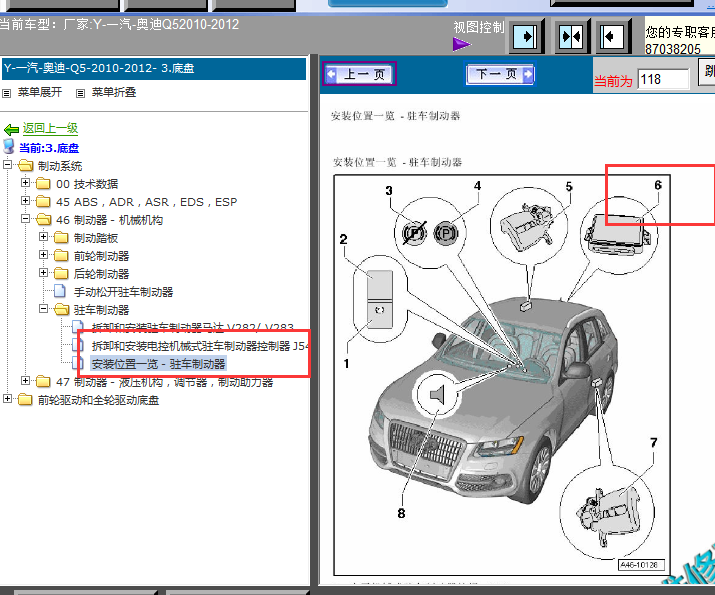
Task: Click 当前车型 vehicle model text
Action: point(119,24)
